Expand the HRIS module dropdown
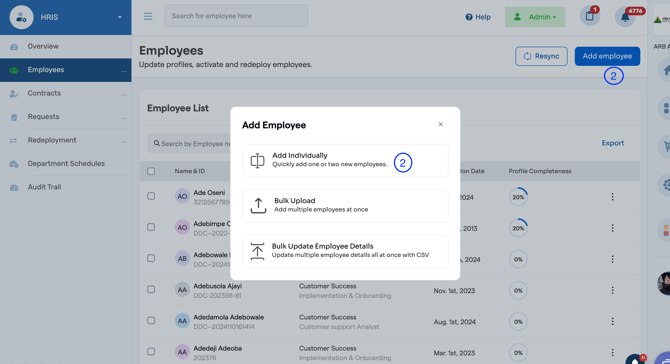This screenshot has height=364, width=670. click(x=120, y=17)
